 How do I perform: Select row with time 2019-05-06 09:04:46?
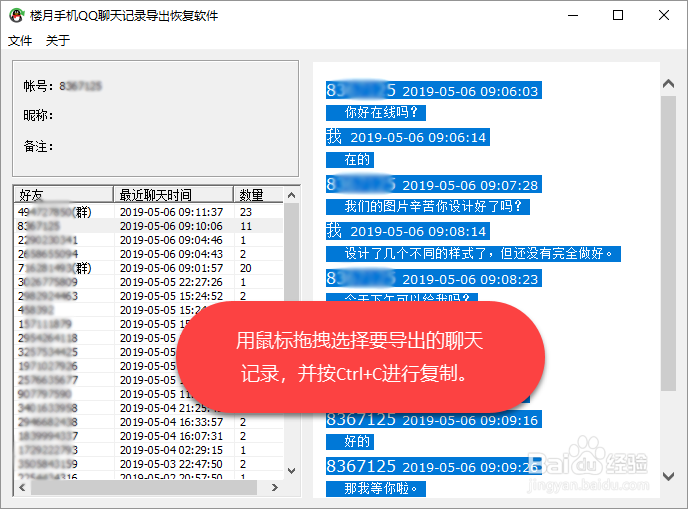pos(149,240)
